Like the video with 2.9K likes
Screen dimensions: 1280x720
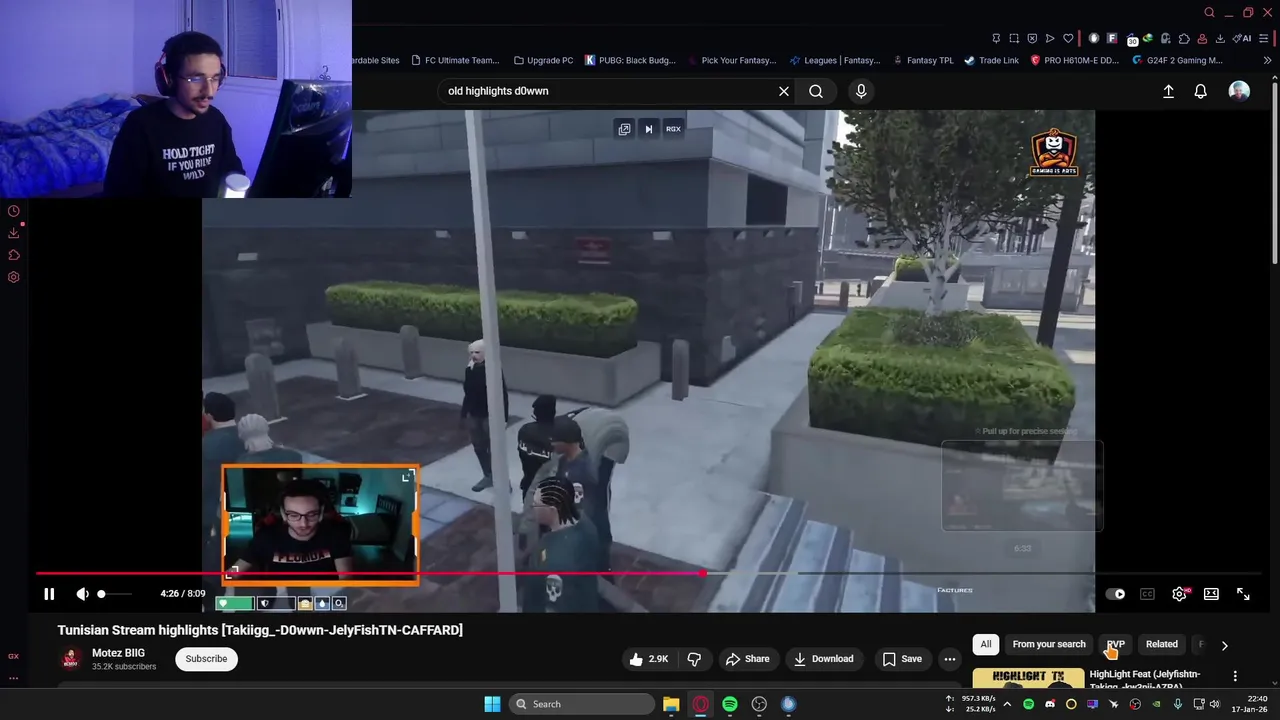click(x=648, y=659)
